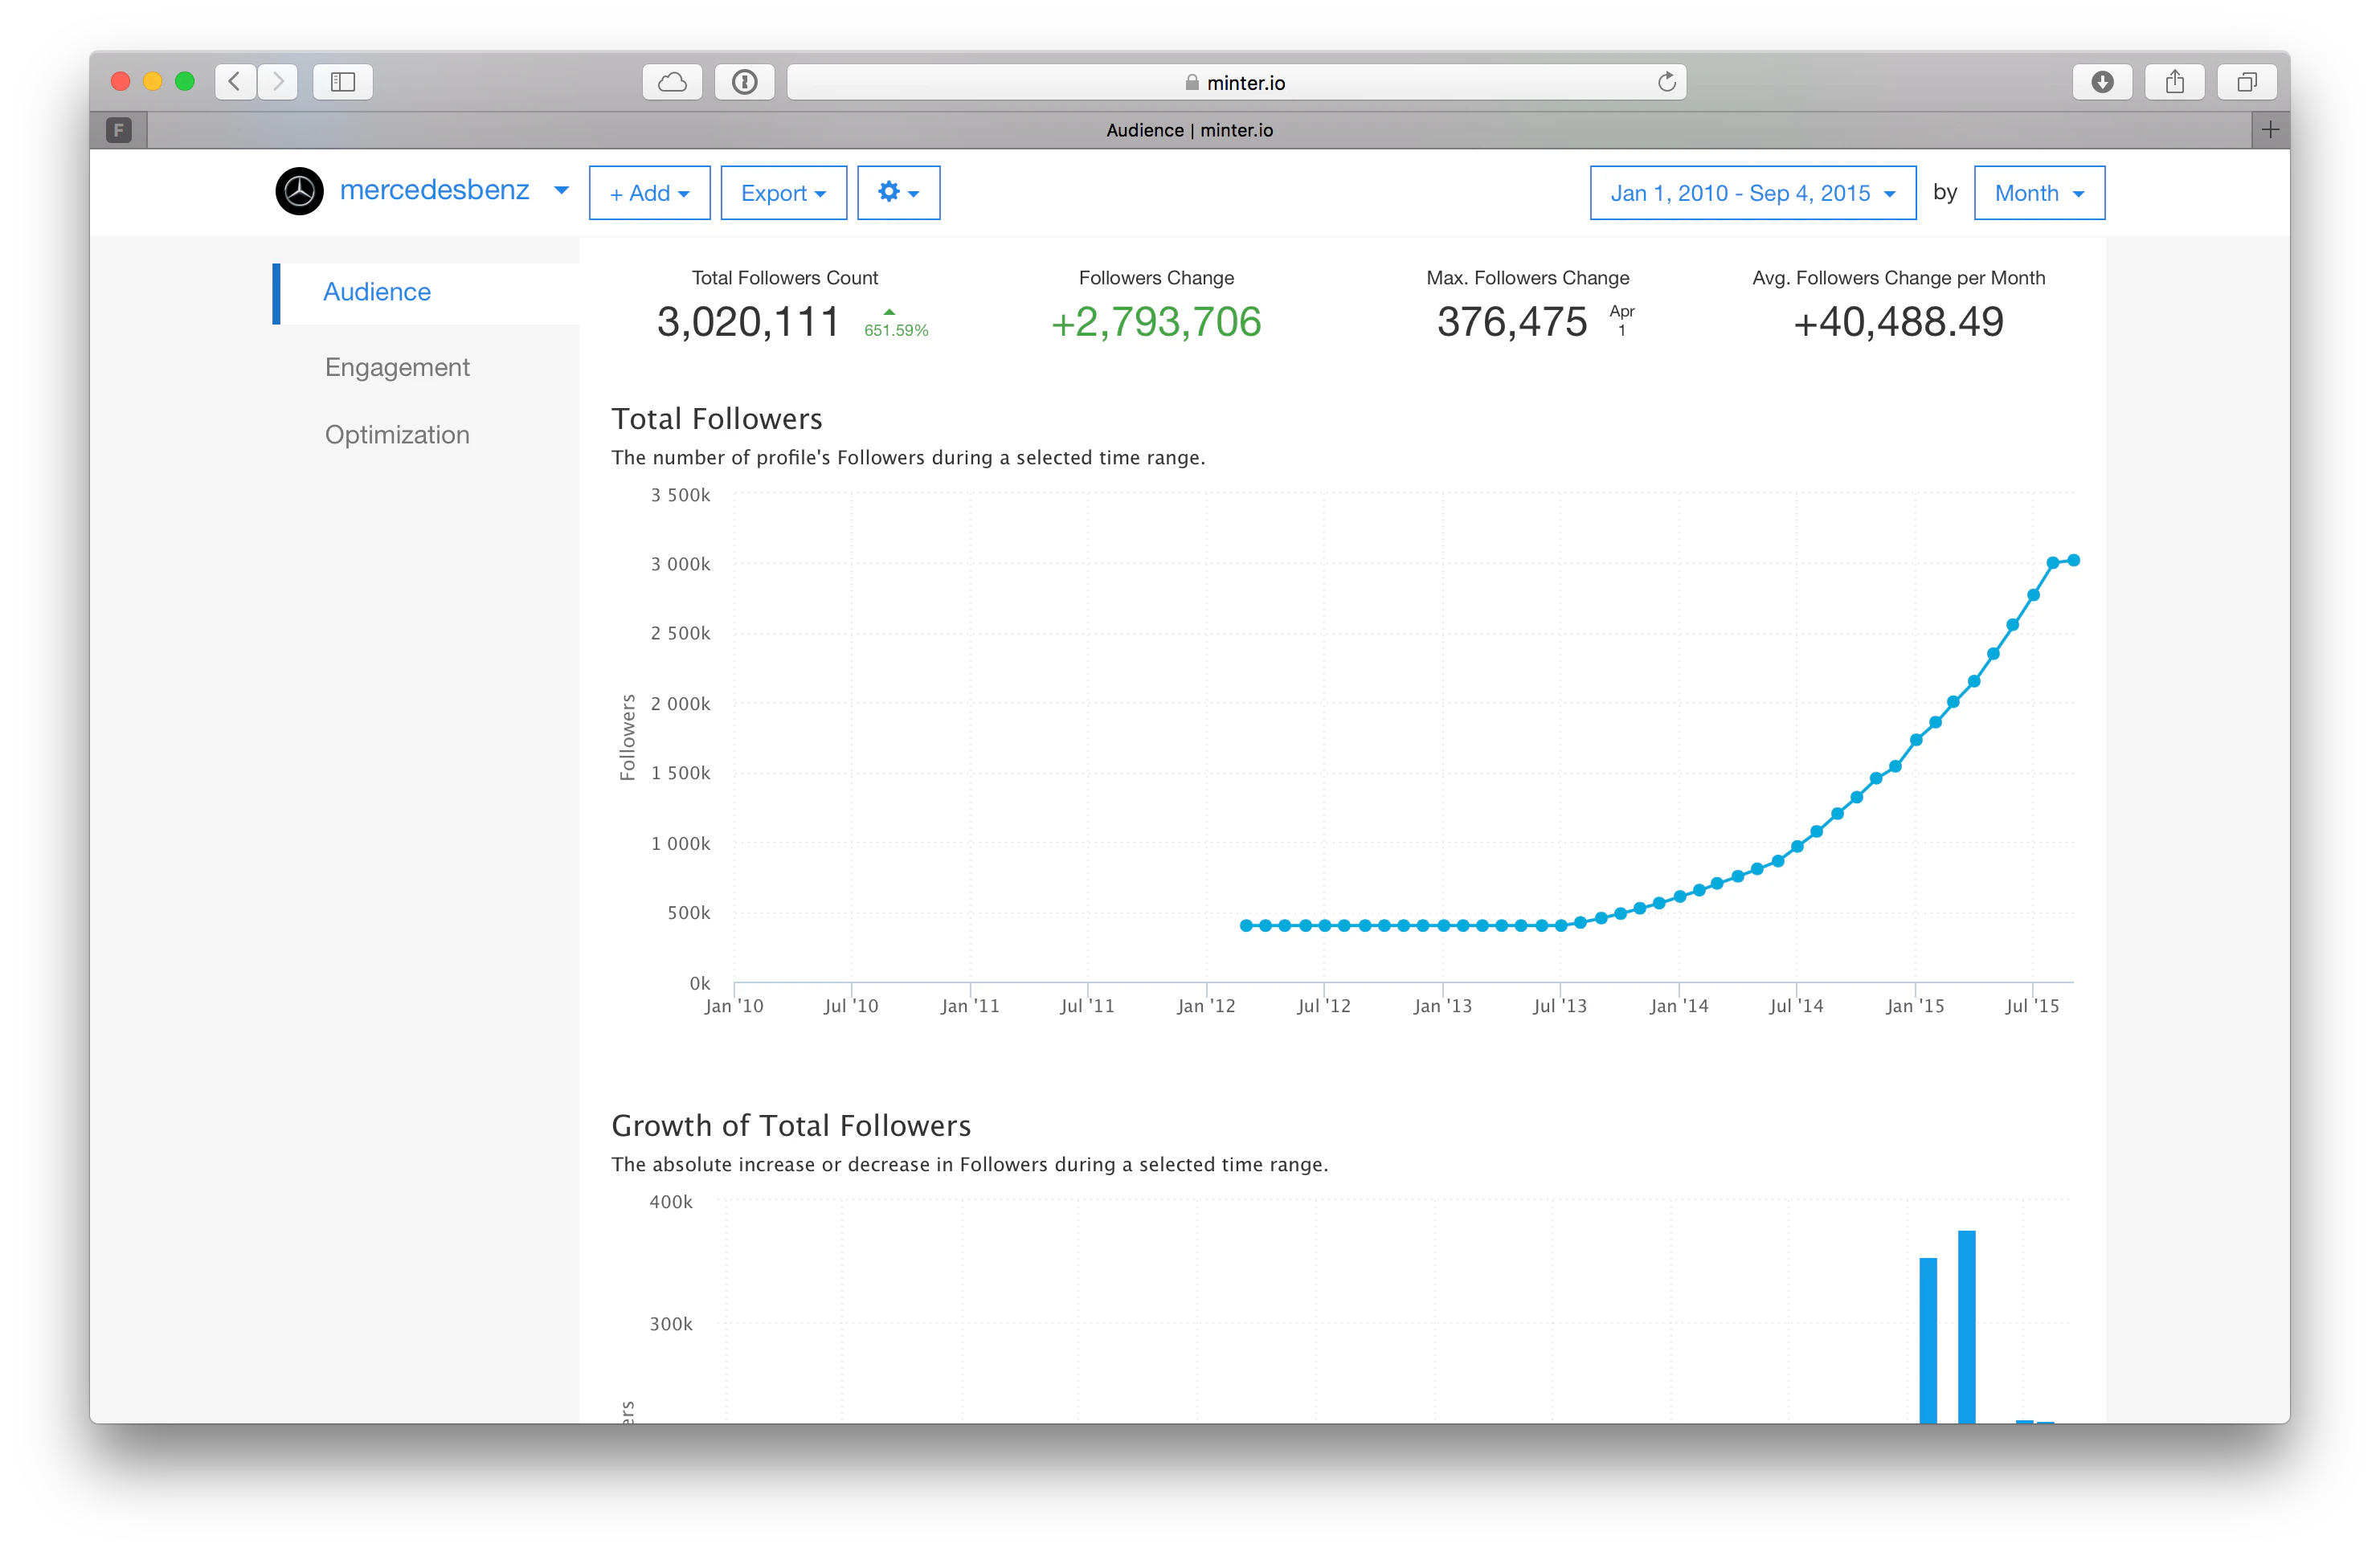This screenshot has width=2380, height=1552.
Task: Click the Mercedes-Benz profile logo
Action: coord(299,192)
